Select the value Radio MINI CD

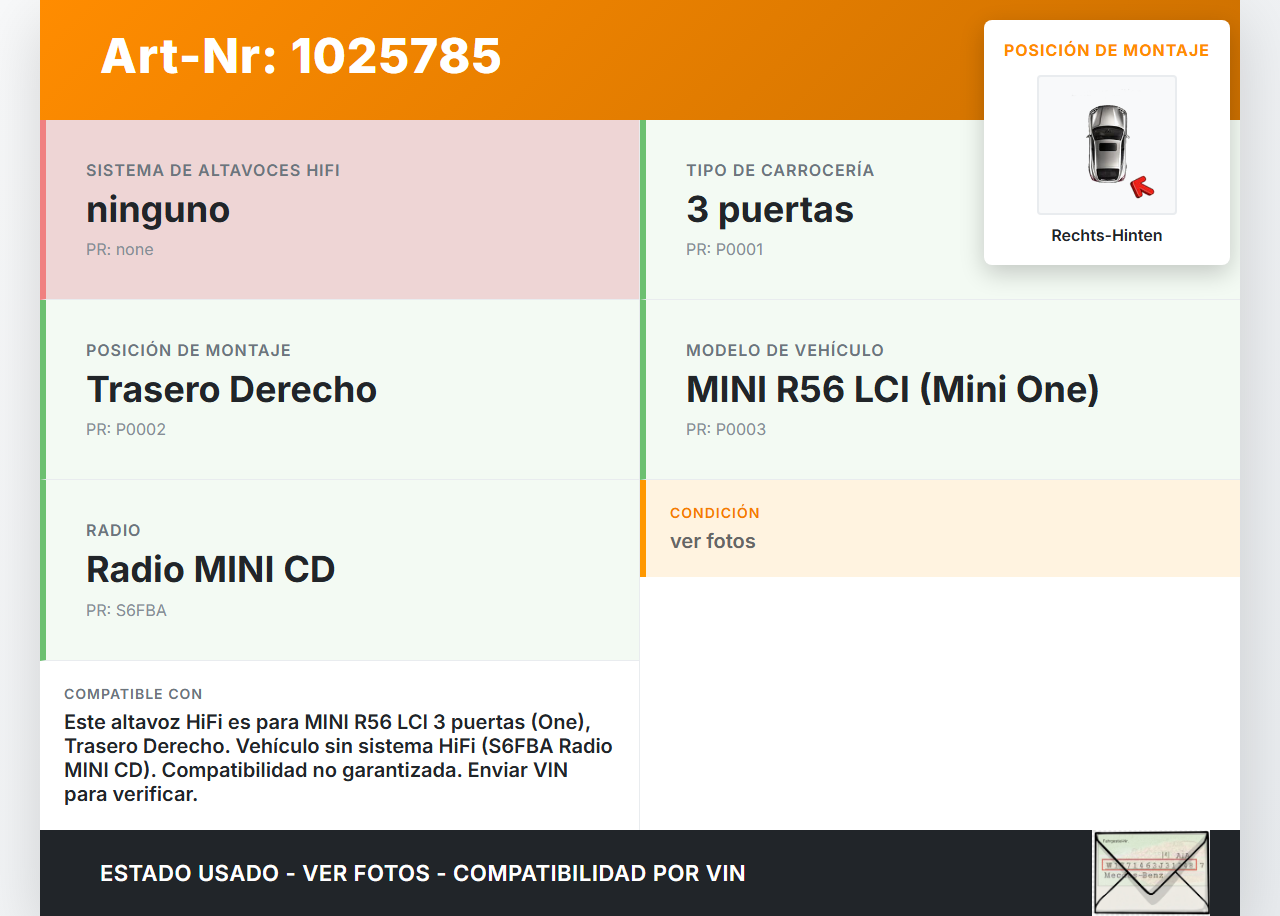point(210,569)
